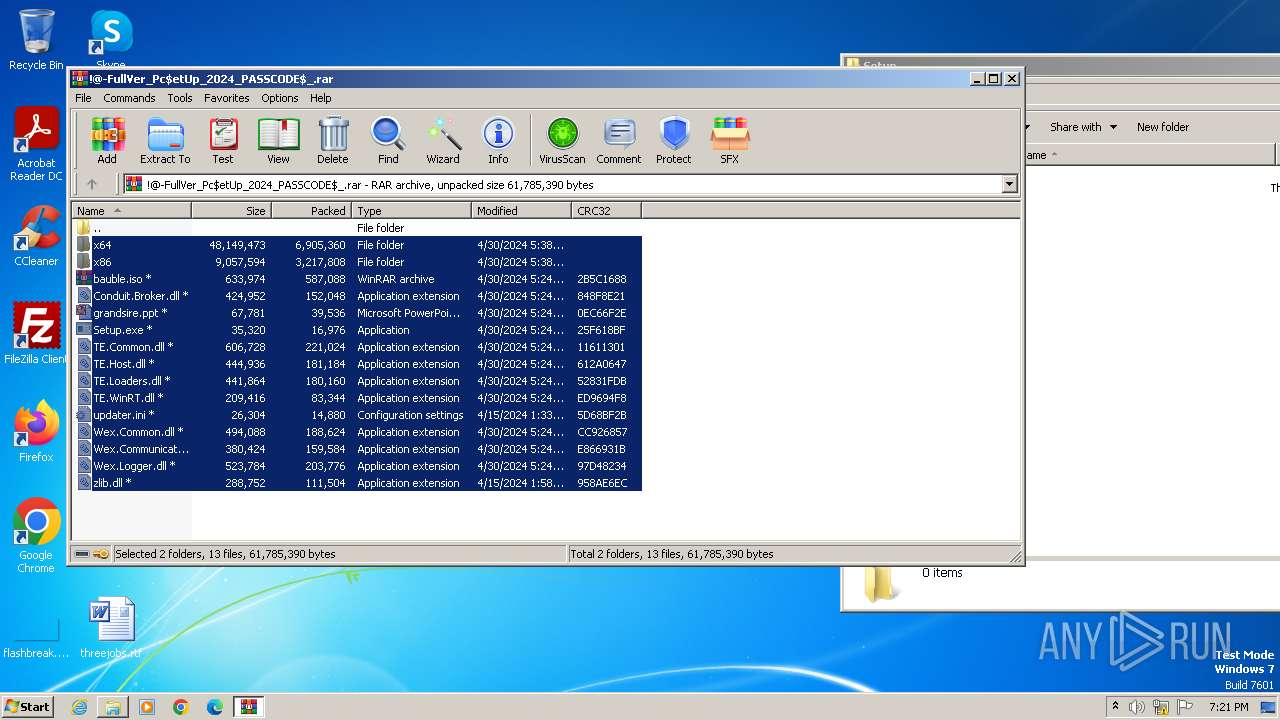Select the x64 folder row
1280x720 pixels.
358,245
